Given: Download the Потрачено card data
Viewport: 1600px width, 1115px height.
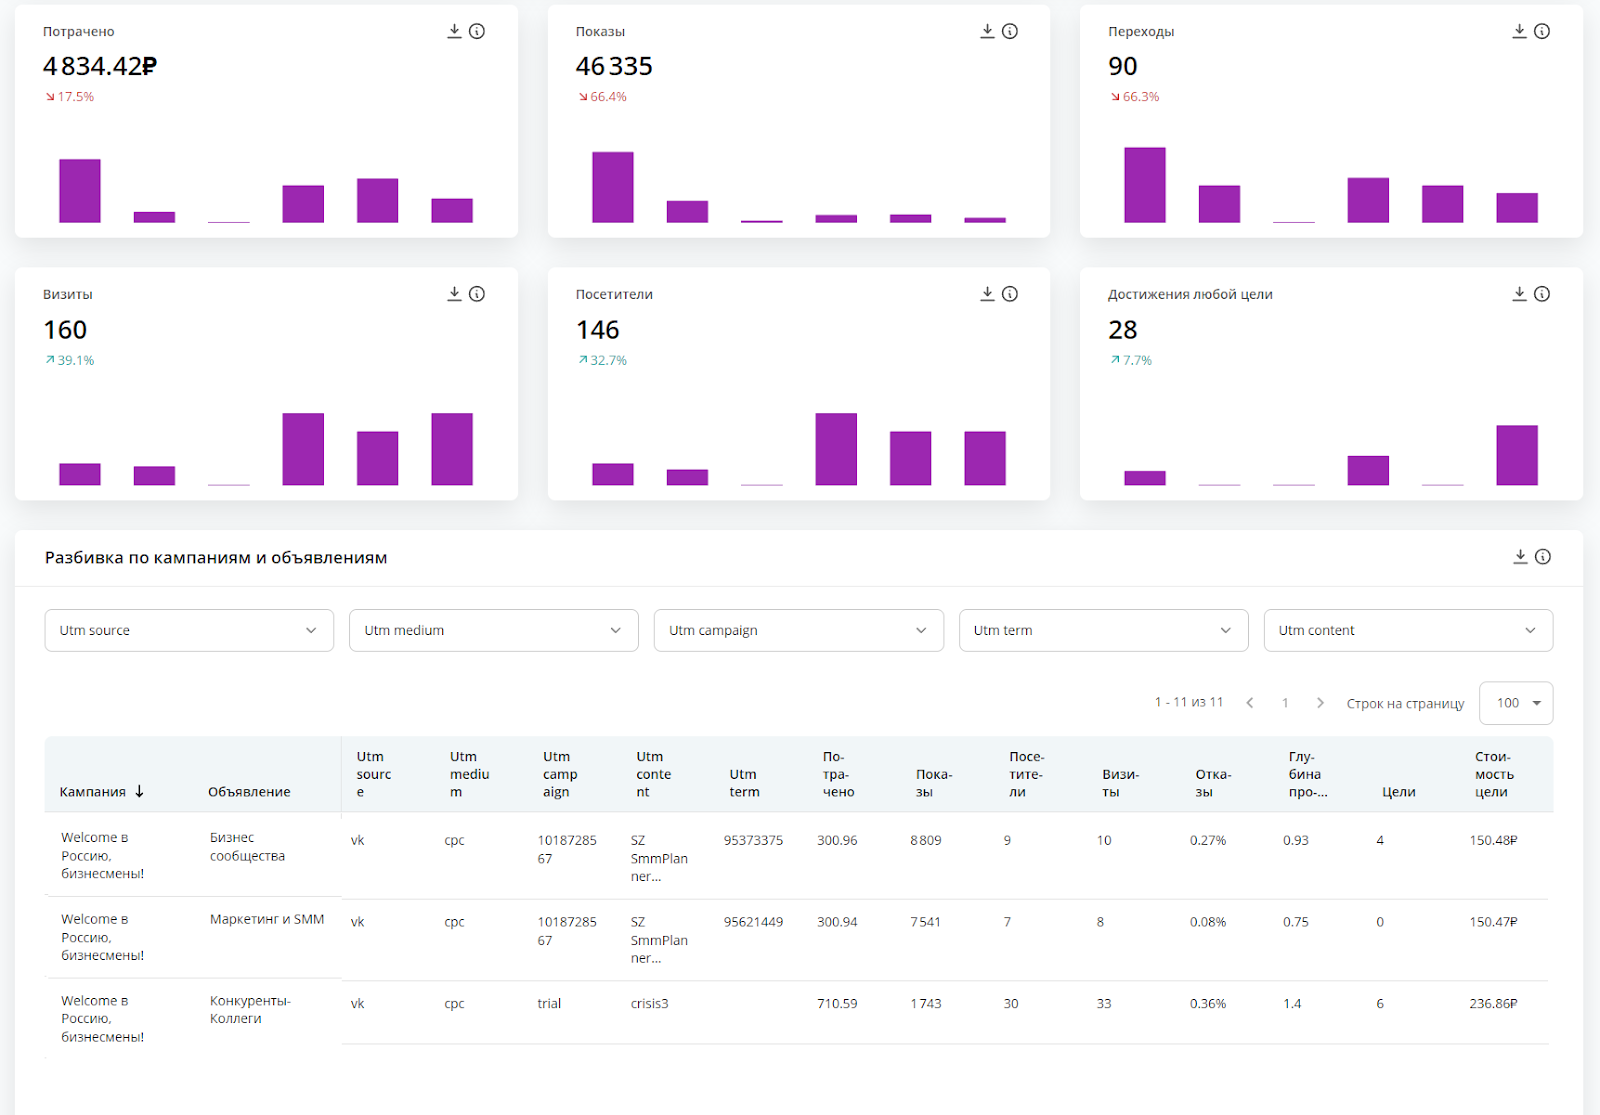Looking at the screenshot, I should click(454, 31).
